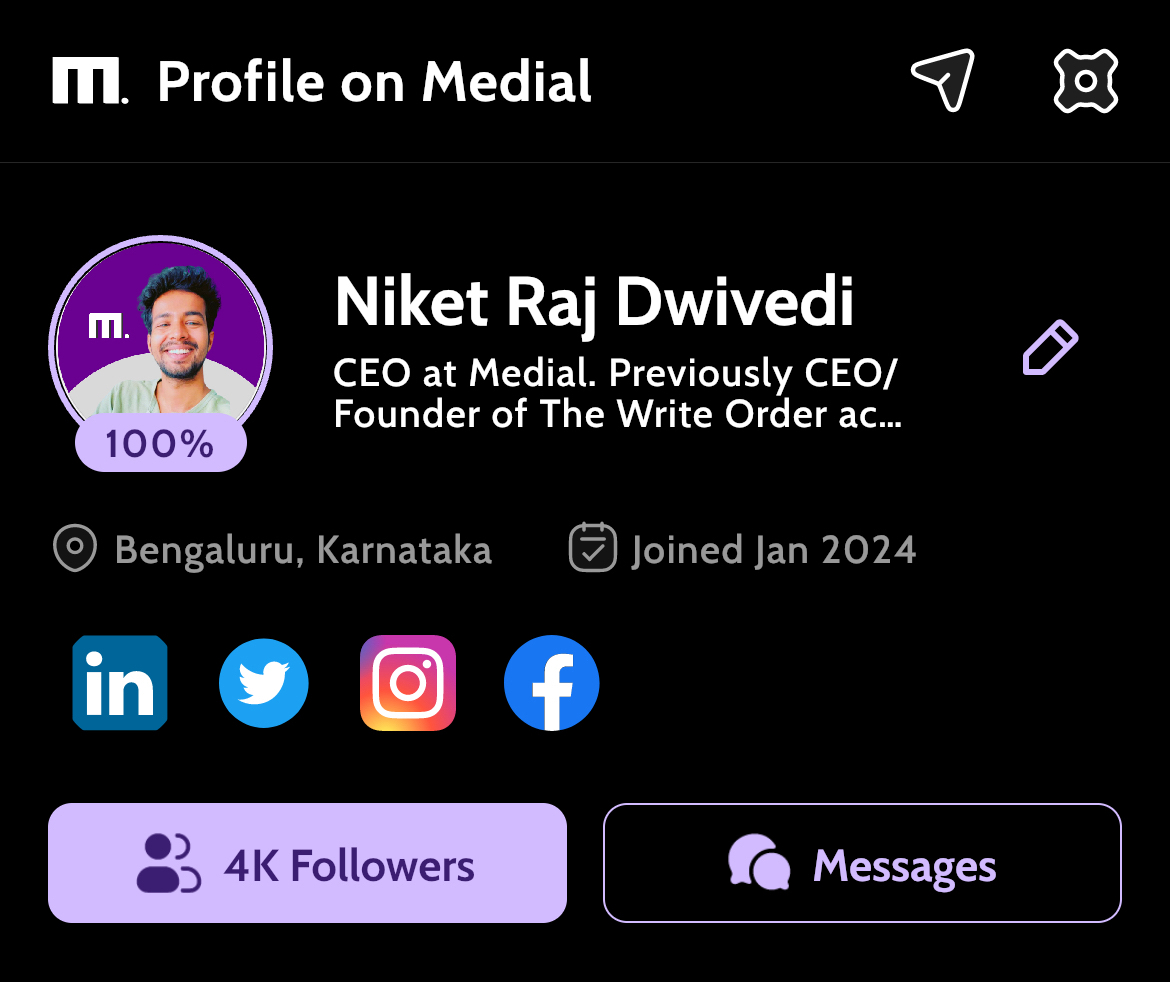Expand the truncated bio description

(x=617, y=393)
